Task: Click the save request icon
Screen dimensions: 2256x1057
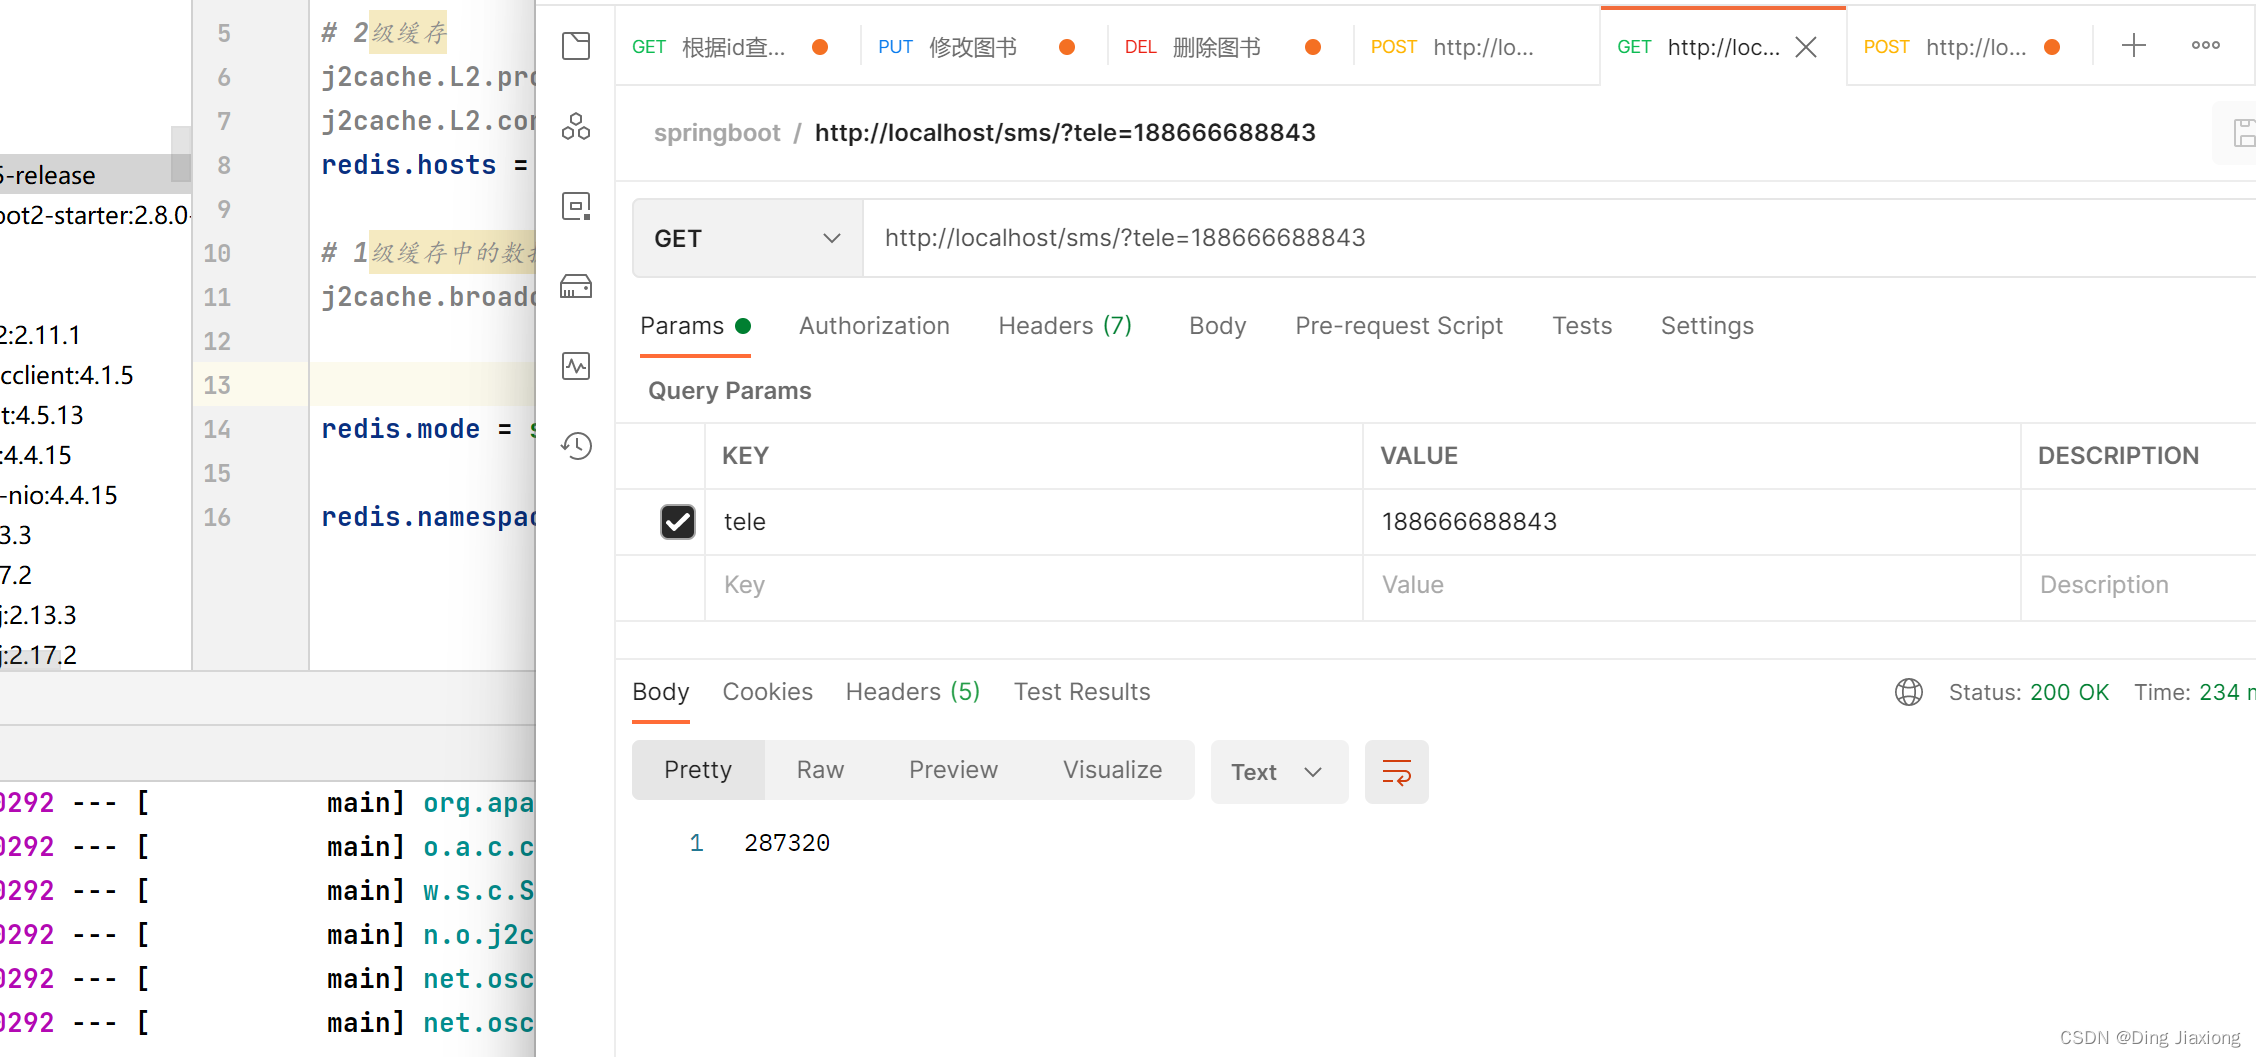Action: (2244, 133)
